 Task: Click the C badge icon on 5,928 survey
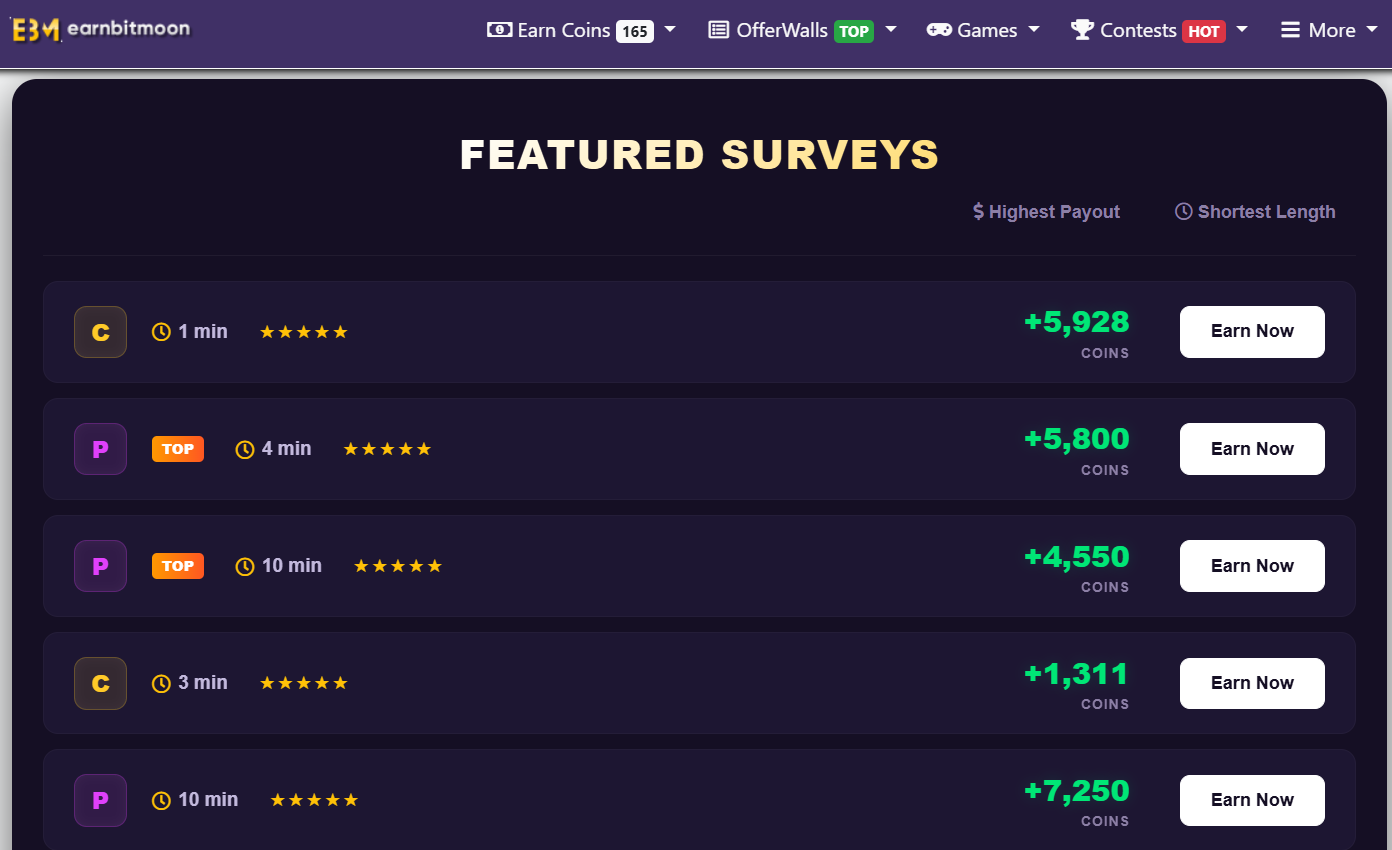pos(100,332)
